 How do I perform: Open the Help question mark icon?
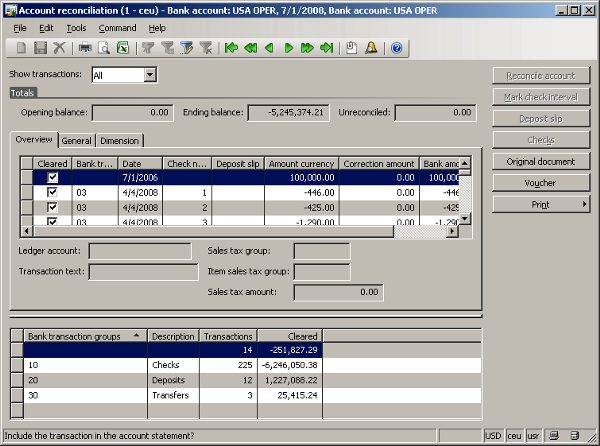[397, 48]
